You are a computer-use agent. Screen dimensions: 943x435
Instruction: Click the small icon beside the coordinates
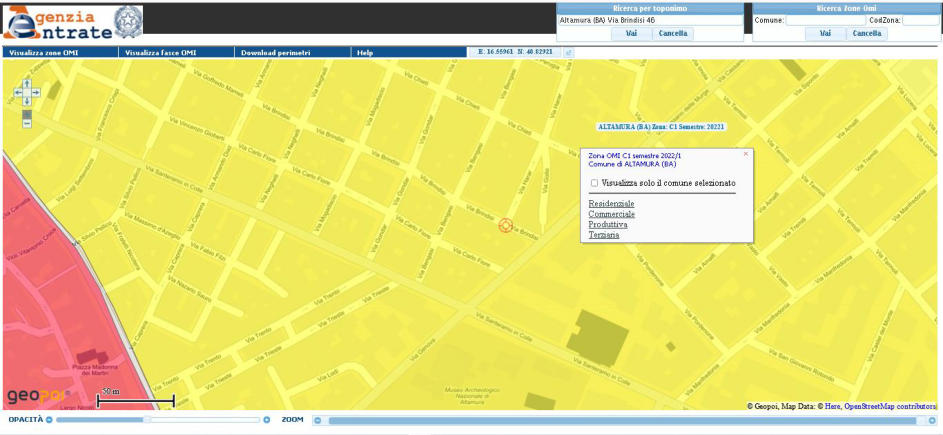pyautogui.click(x=569, y=52)
